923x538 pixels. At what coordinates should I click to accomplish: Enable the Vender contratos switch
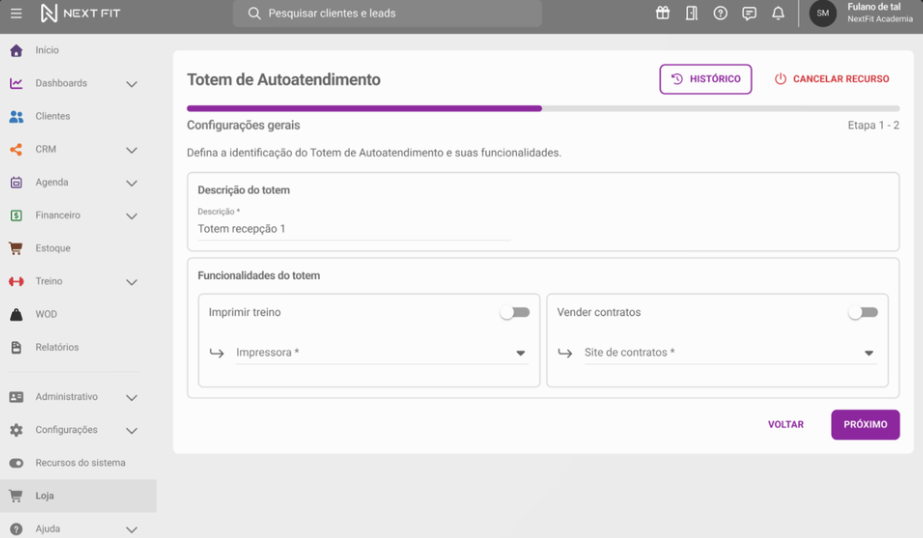863,312
